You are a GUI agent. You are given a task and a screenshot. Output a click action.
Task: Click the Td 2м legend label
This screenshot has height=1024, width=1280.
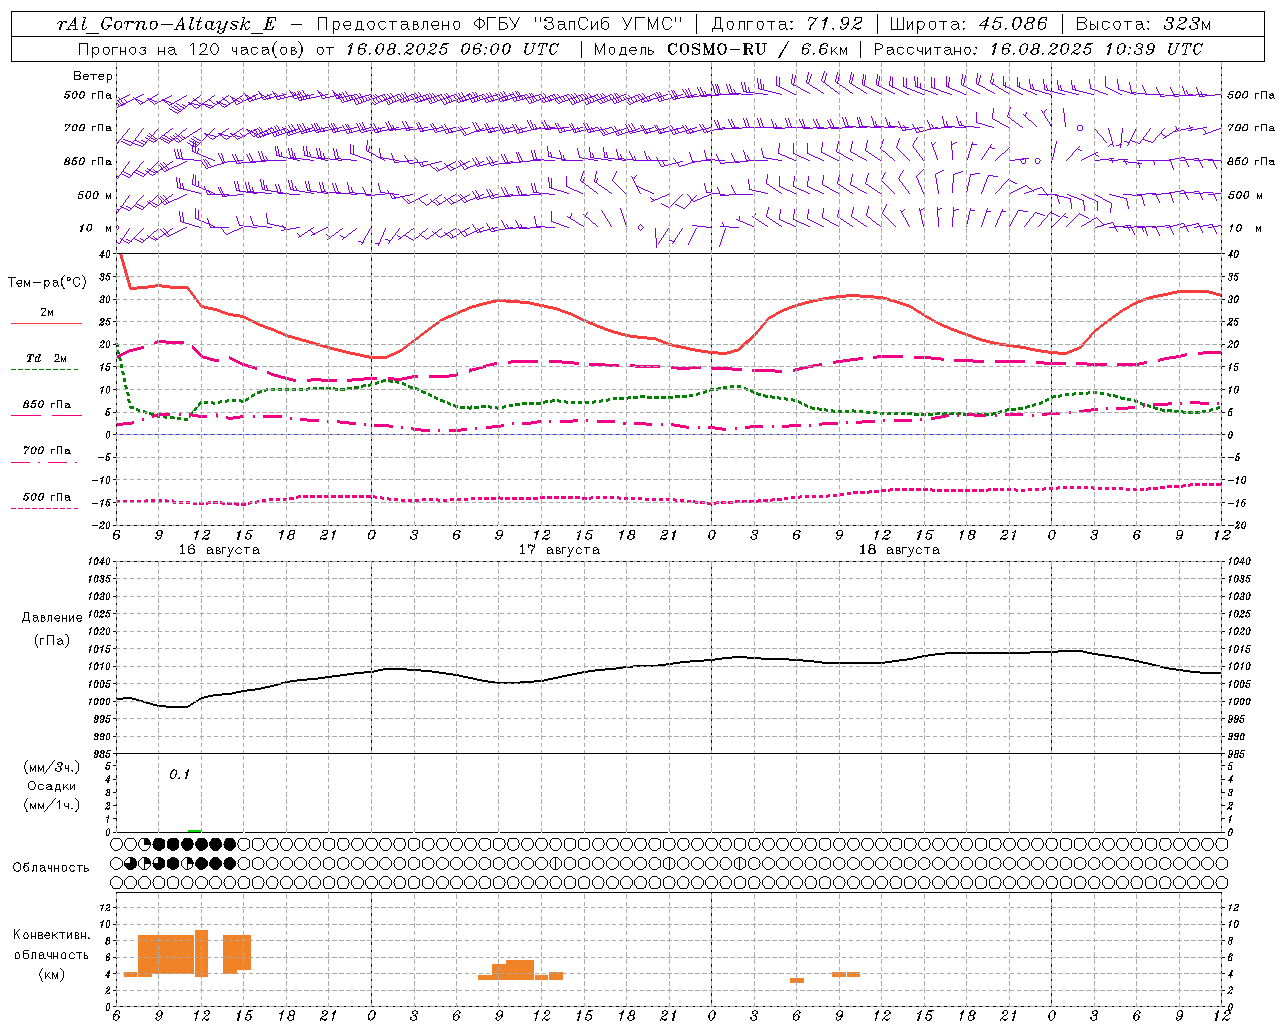[46, 357]
